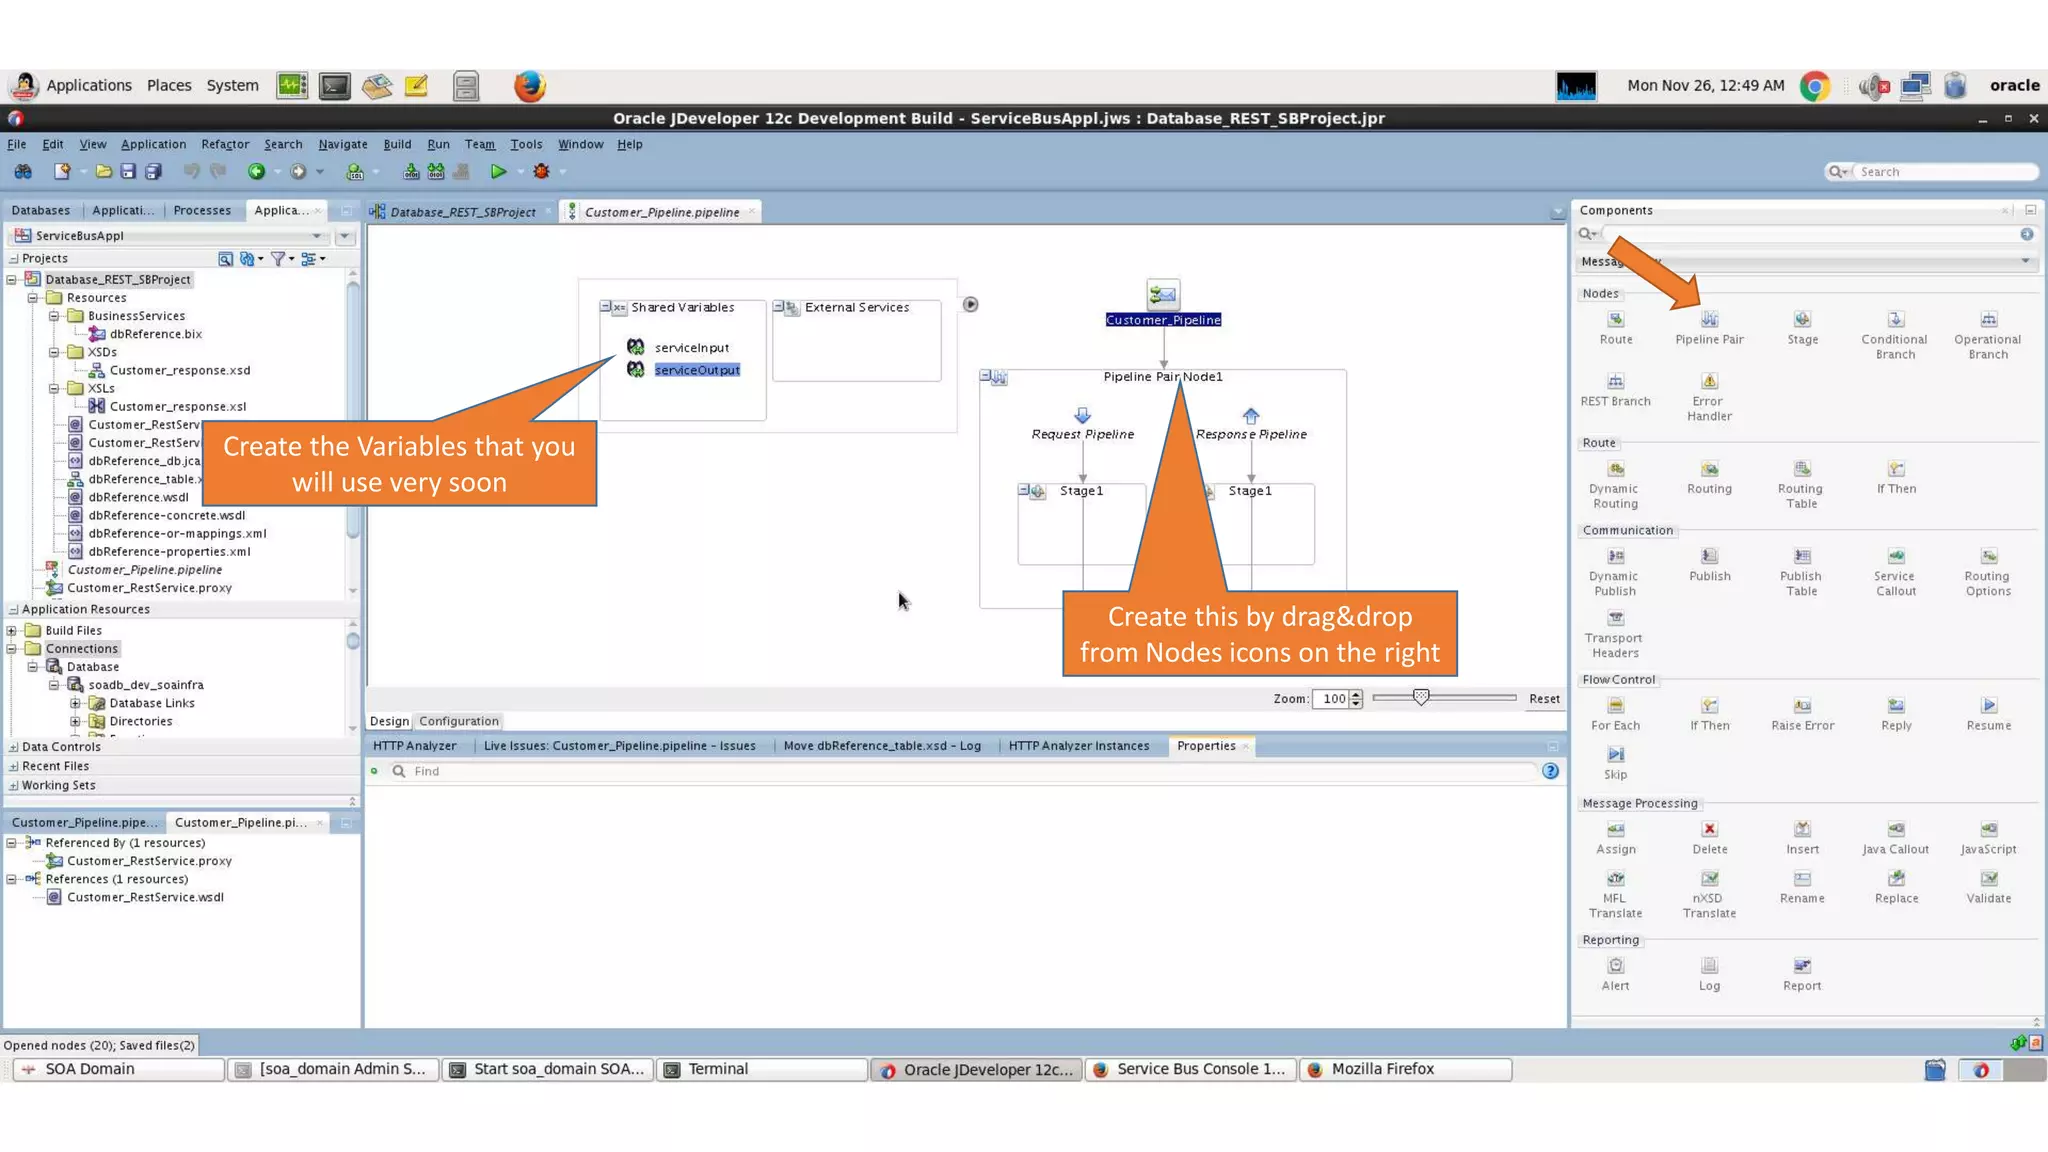Open the File menu
This screenshot has width=2048, height=1152.
(x=17, y=144)
